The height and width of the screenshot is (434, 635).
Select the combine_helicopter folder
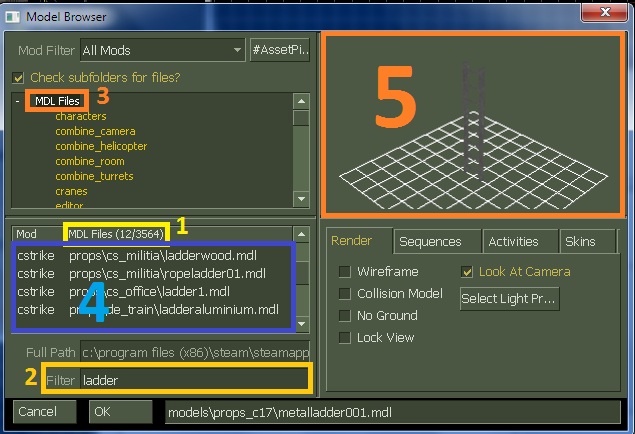click(x=101, y=146)
